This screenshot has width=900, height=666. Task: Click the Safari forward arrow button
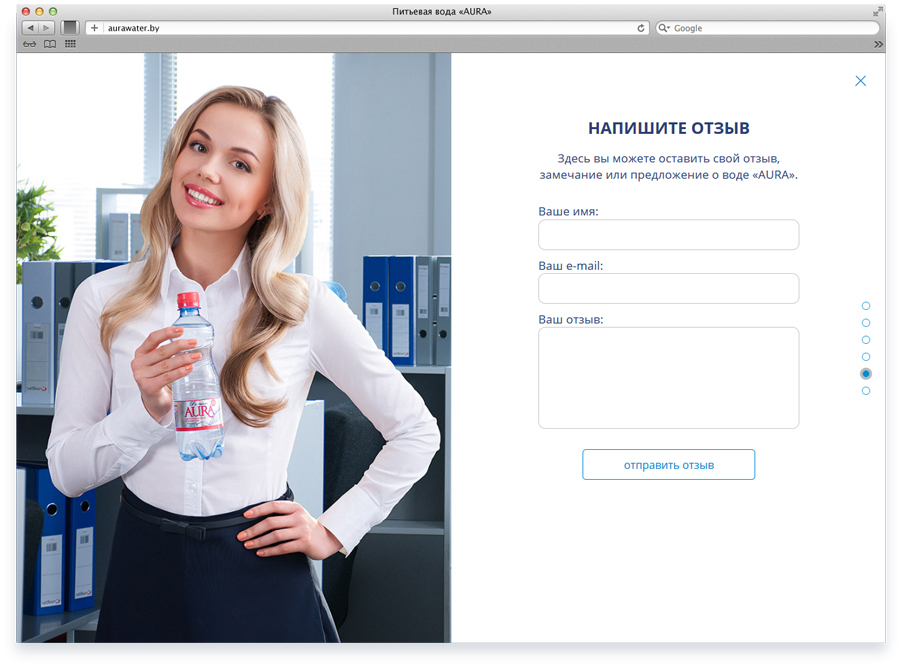pyautogui.click(x=46, y=28)
